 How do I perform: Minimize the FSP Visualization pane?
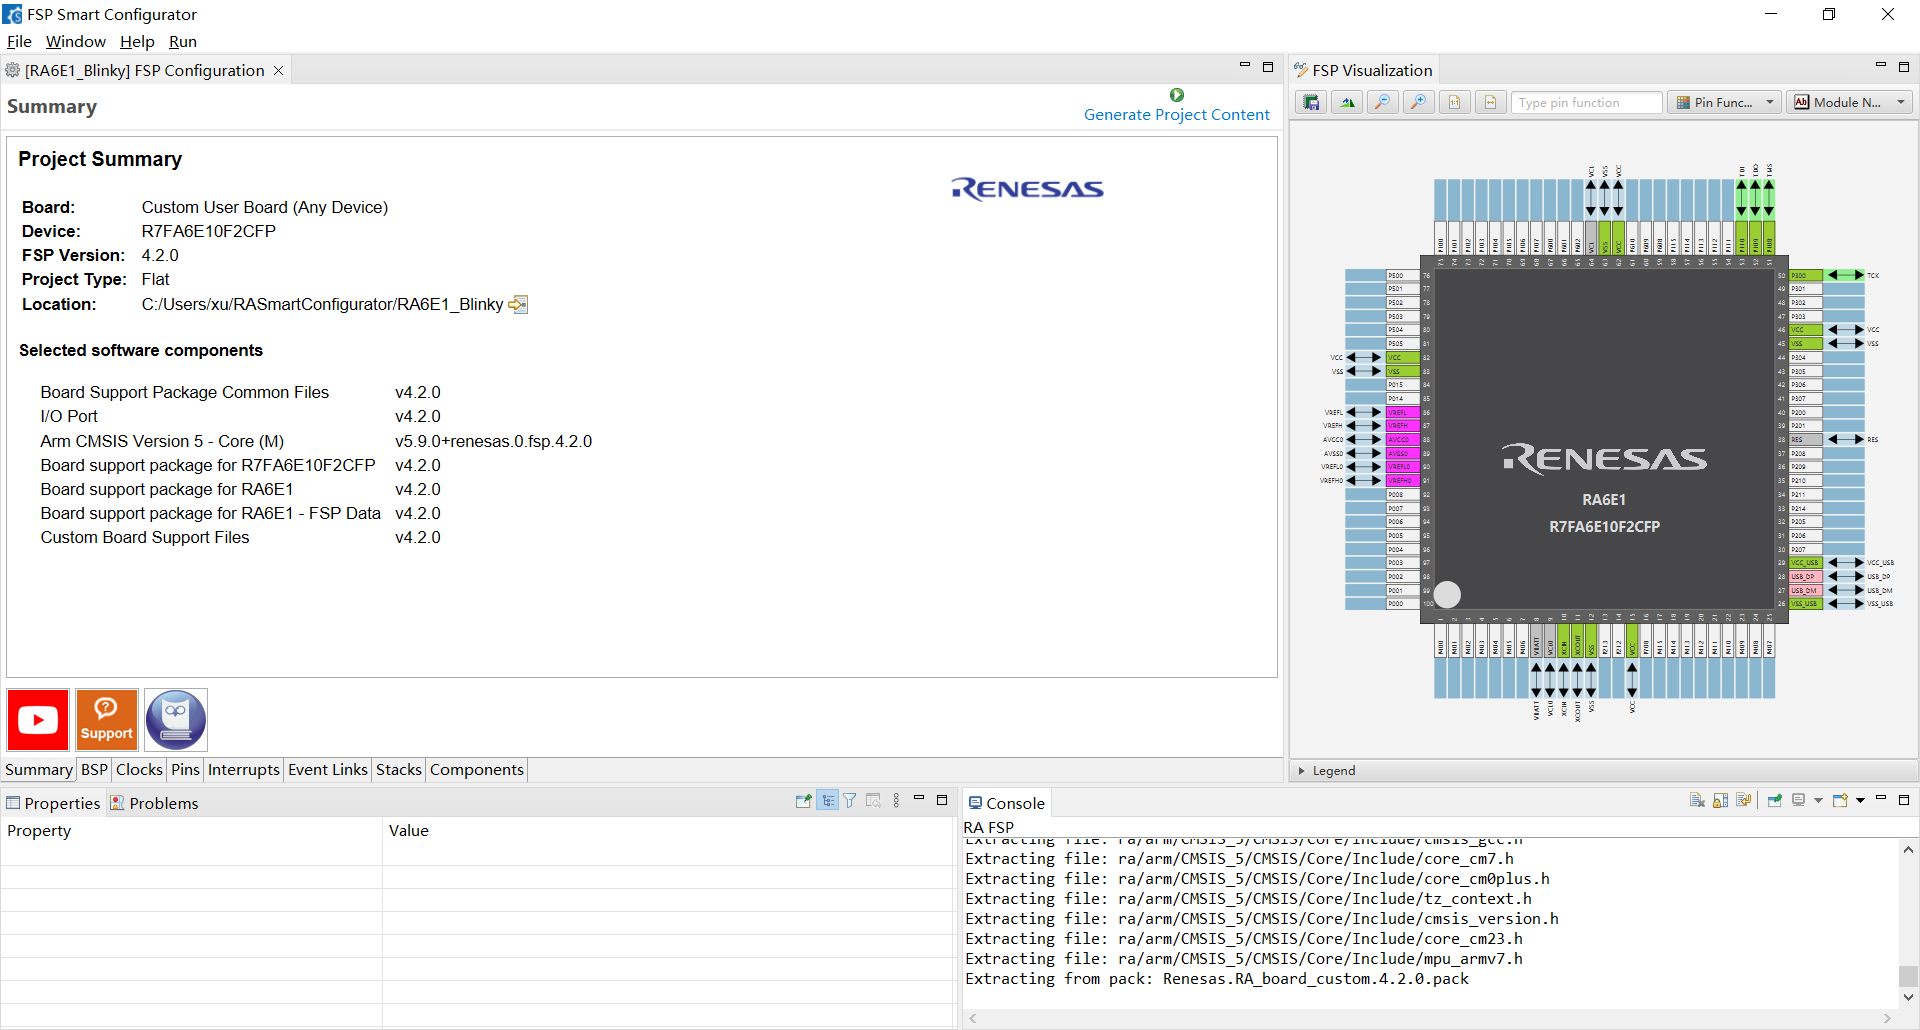click(x=1880, y=66)
